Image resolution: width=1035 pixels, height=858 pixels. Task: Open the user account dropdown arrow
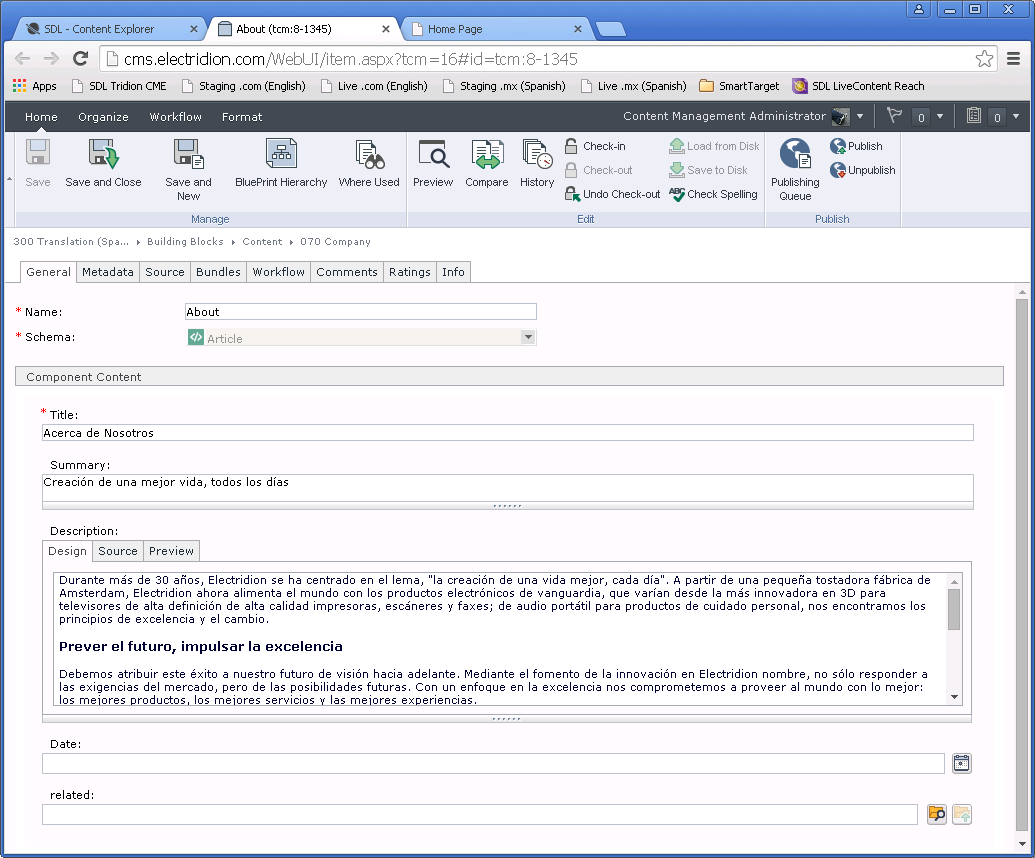[859, 117]
